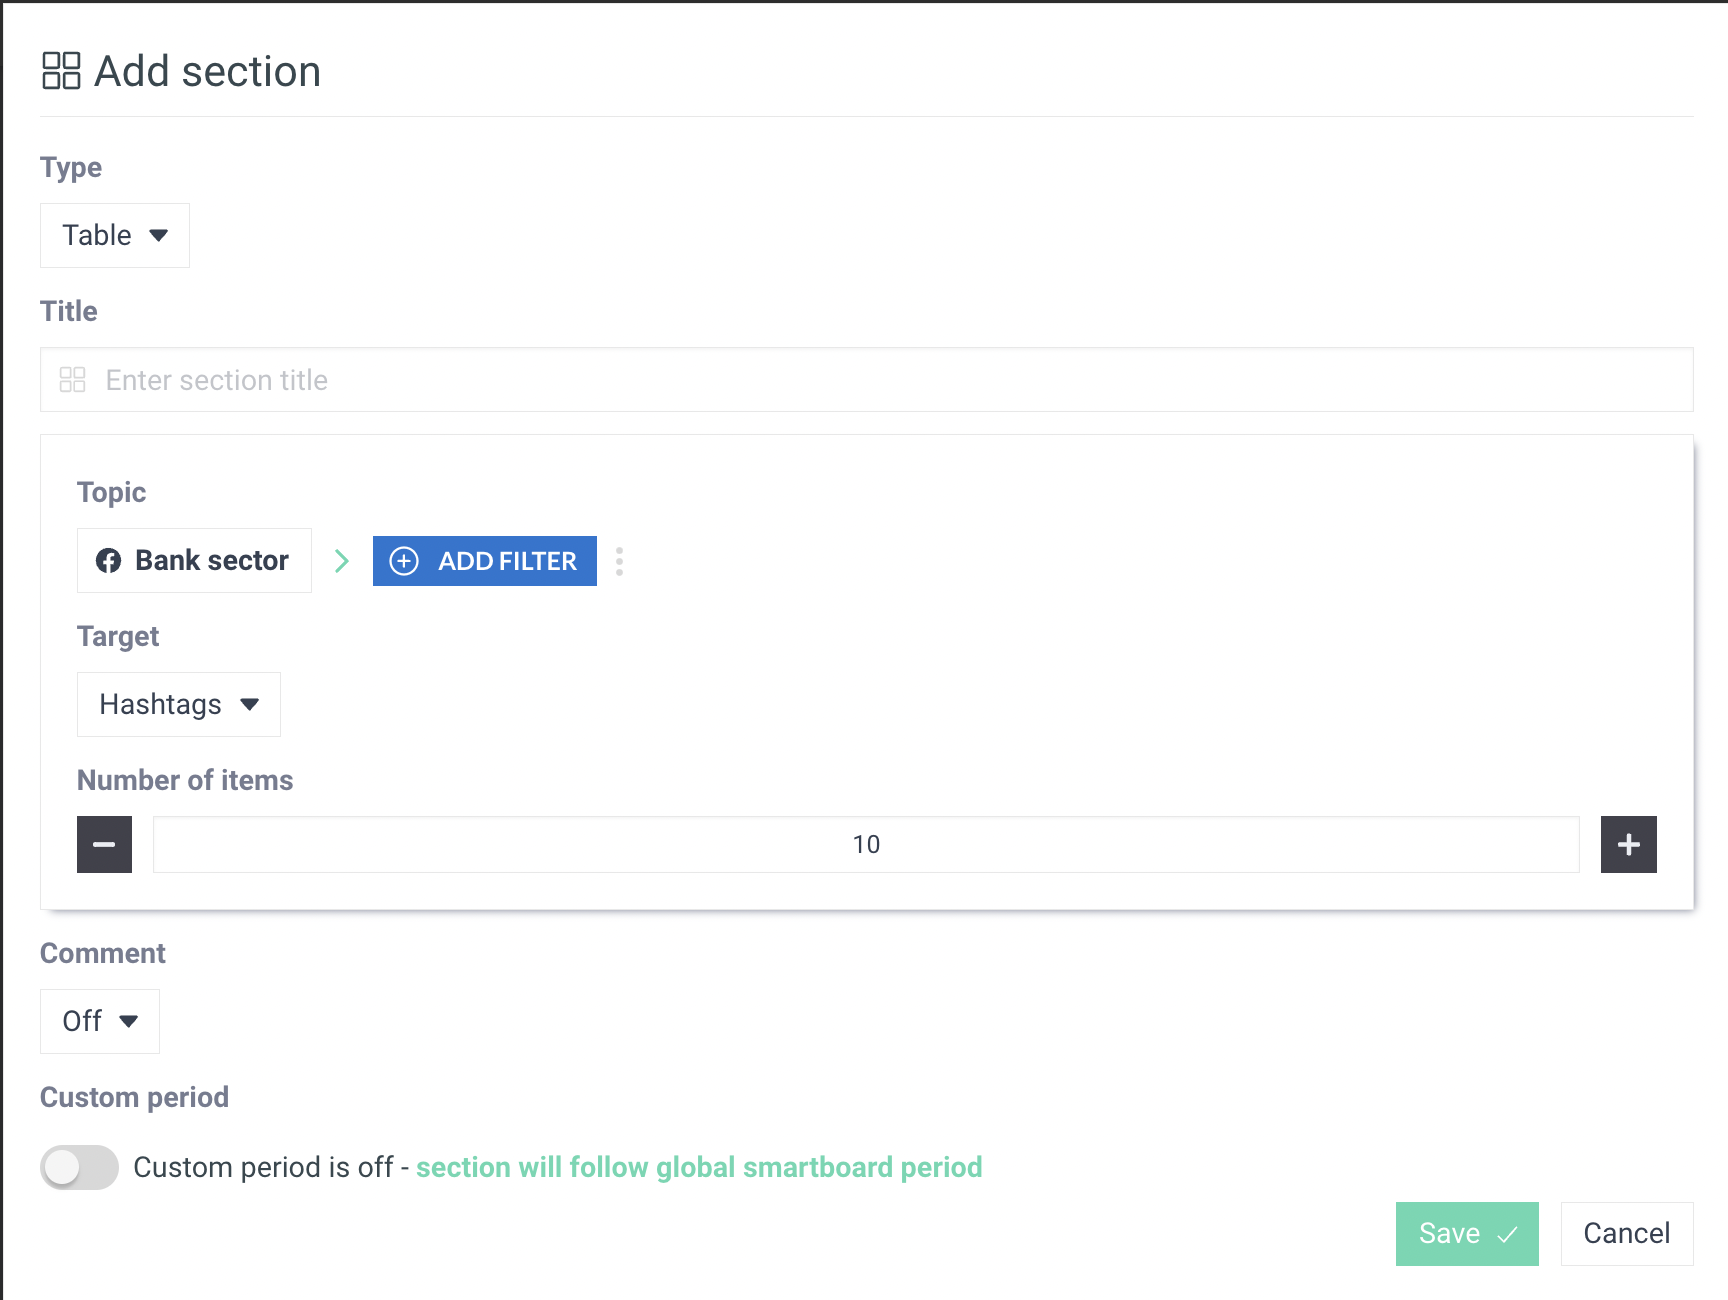The image size is (1728, 1300).
Task: Open the Comment dropdown set to Off
Action: coord(100,1021)
